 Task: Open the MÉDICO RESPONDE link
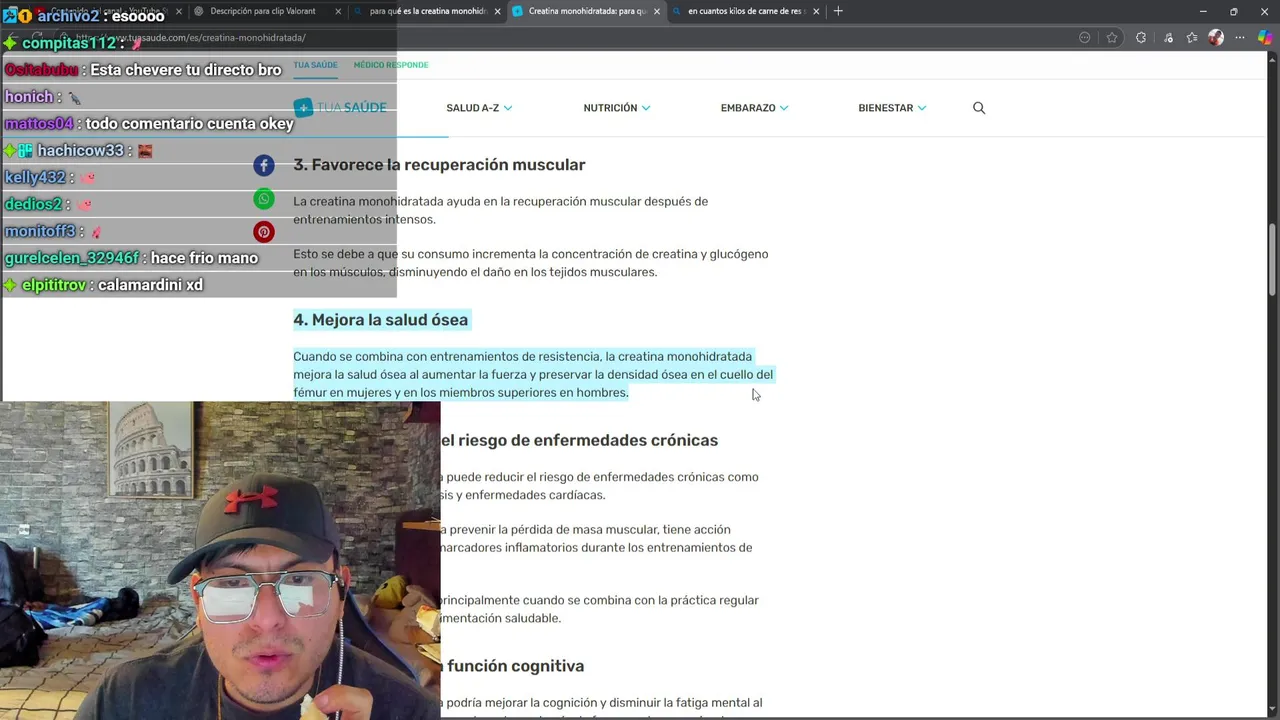[x=391, y=65]
